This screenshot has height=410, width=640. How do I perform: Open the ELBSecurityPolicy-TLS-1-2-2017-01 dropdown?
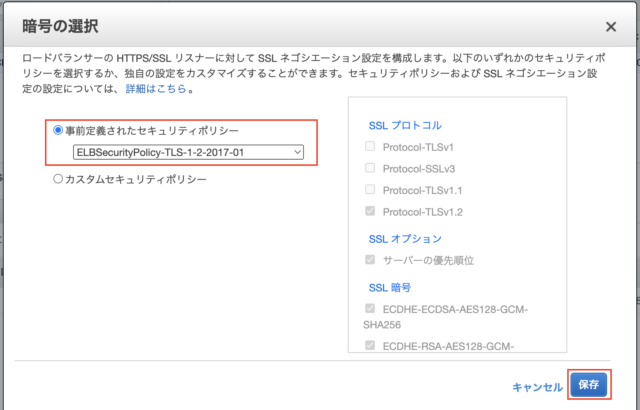coord(188,152)
